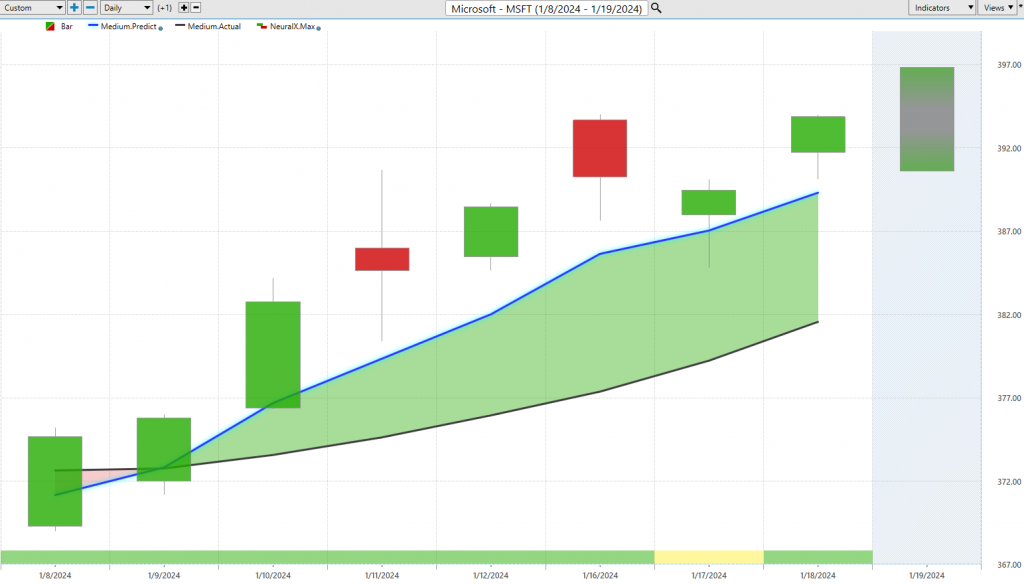Click the black plus forecast increment button
1024x585 pixels.
point(184,7)
